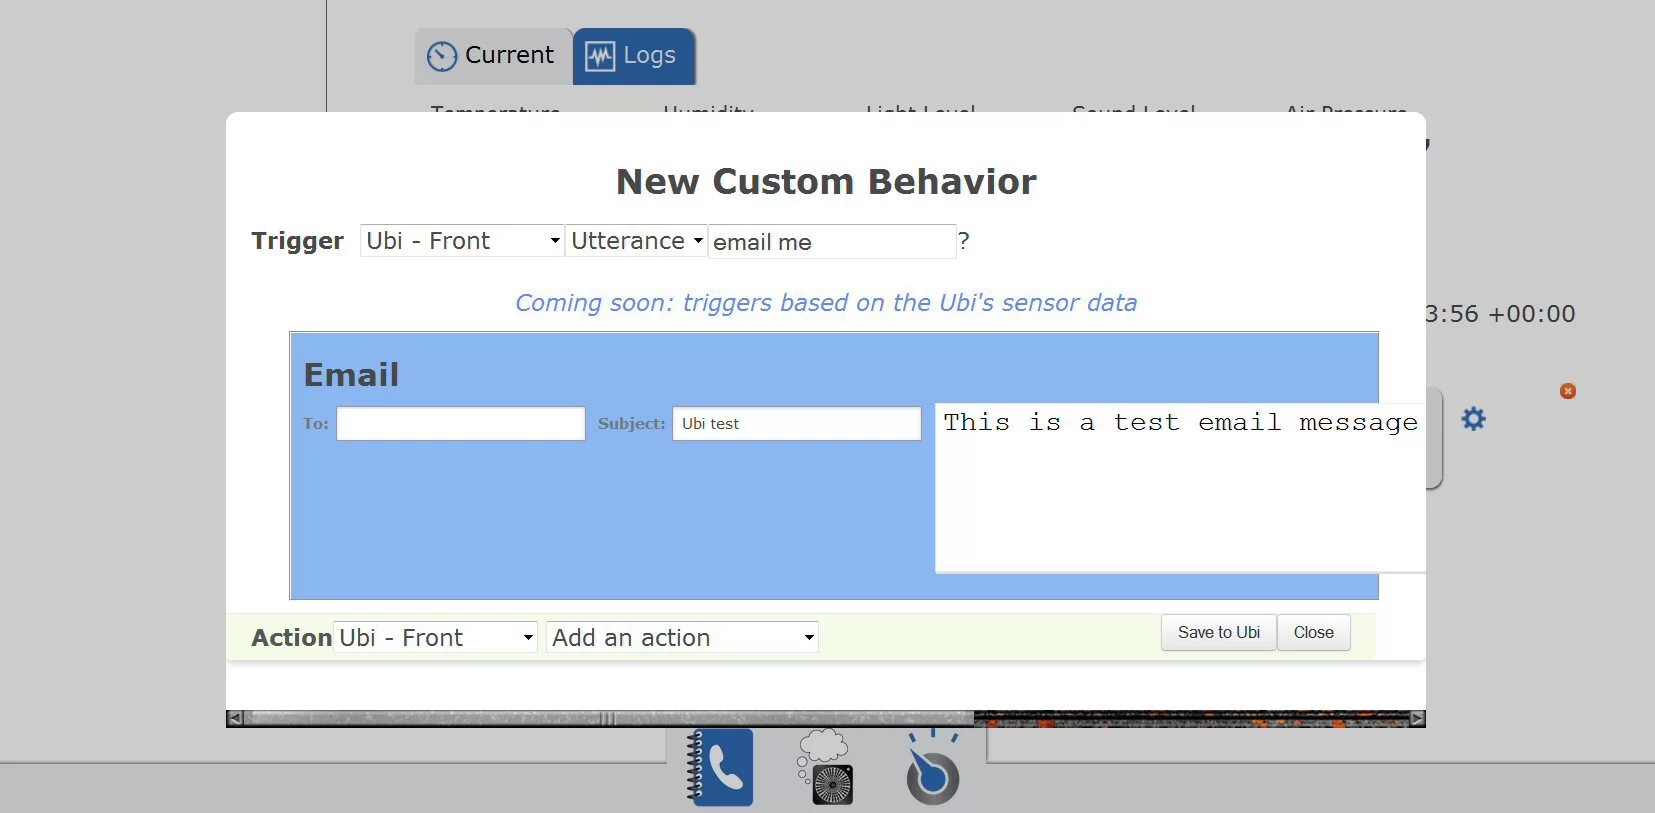Viewport: 1655px width, 813px height.
Task: Fill in the email To field
Action: click(x=461, y=423)
